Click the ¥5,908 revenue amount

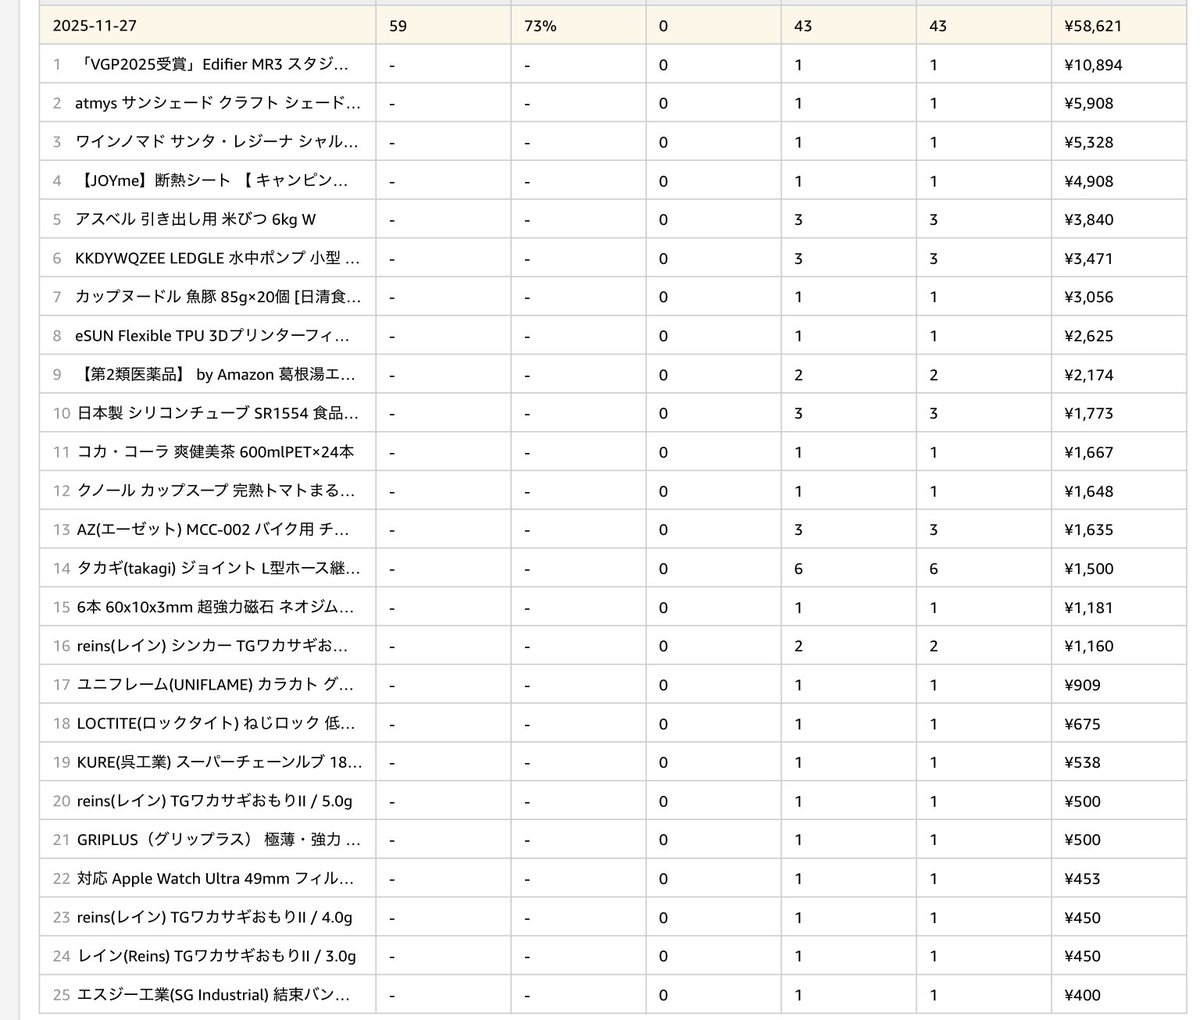tap(1090, 103)
